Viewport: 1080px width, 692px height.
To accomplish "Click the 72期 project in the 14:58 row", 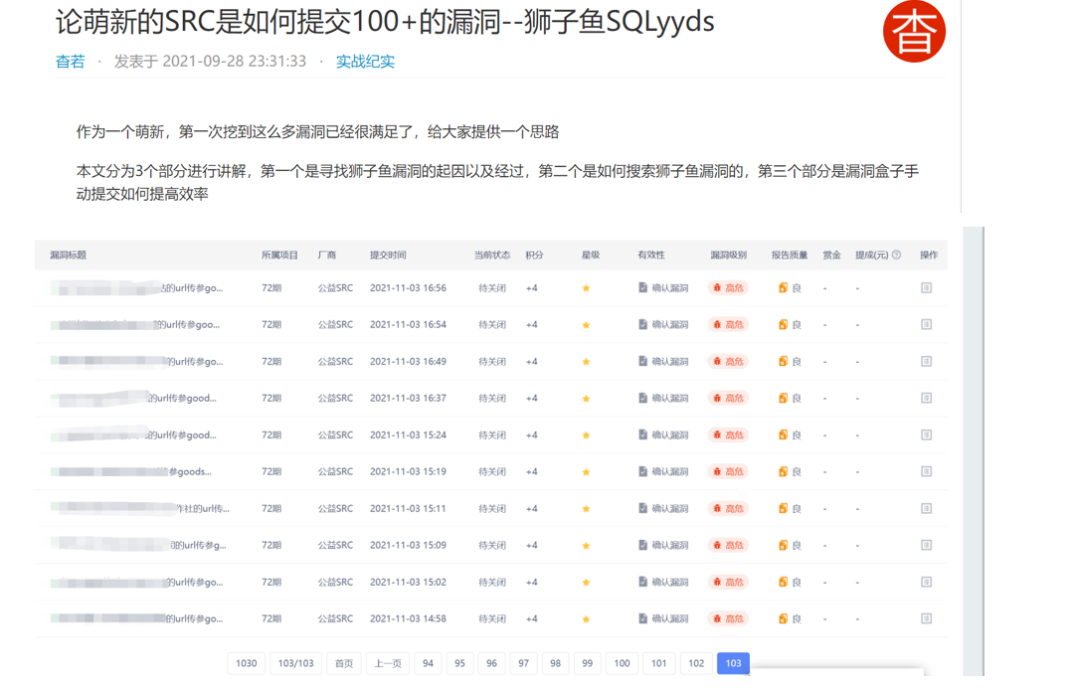I will [271, 619].
